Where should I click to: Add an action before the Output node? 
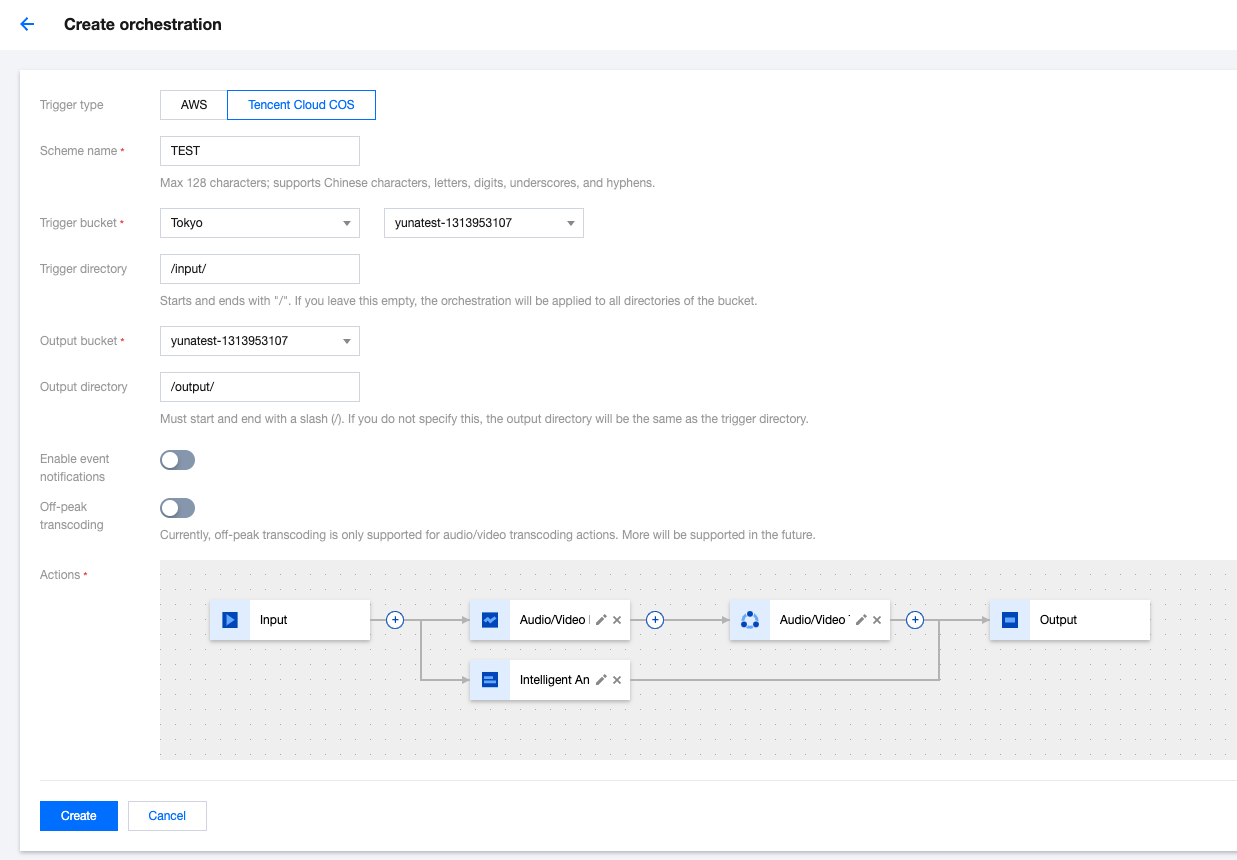click(x=915, y=620)
